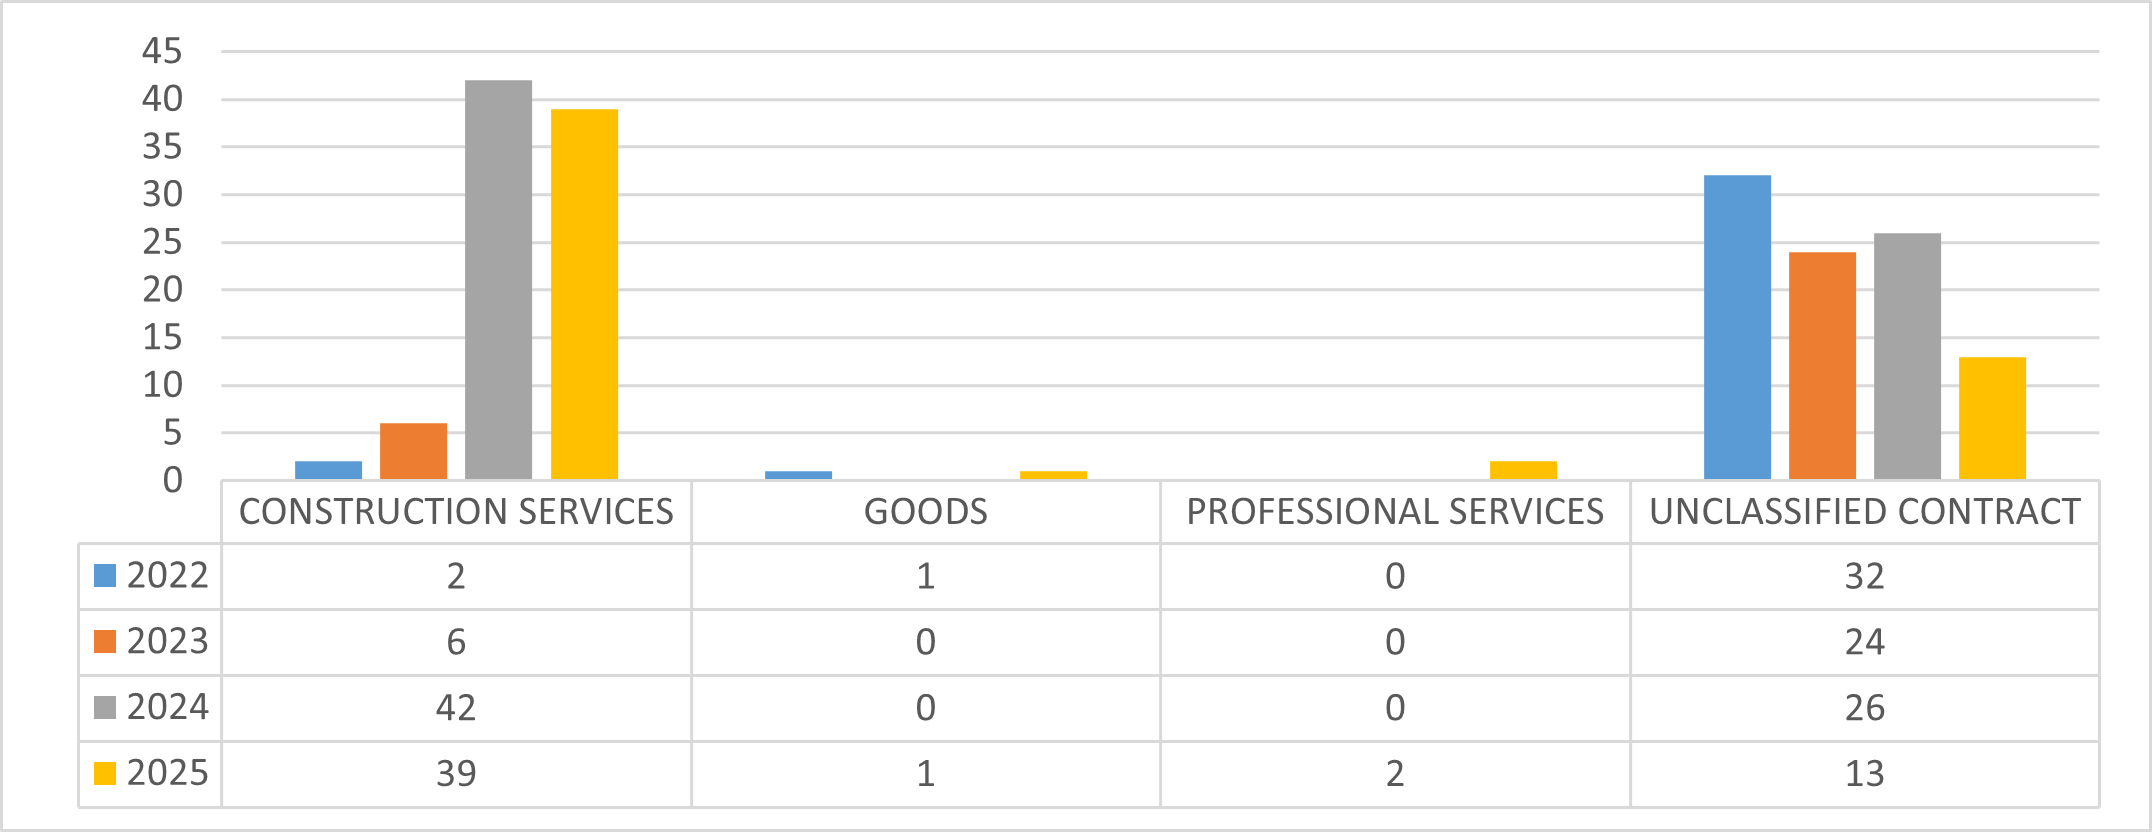Click the CONSTRUCTION SERVICES category label
The height and width of the screenshot is (832, 2152).
(456, 512)
